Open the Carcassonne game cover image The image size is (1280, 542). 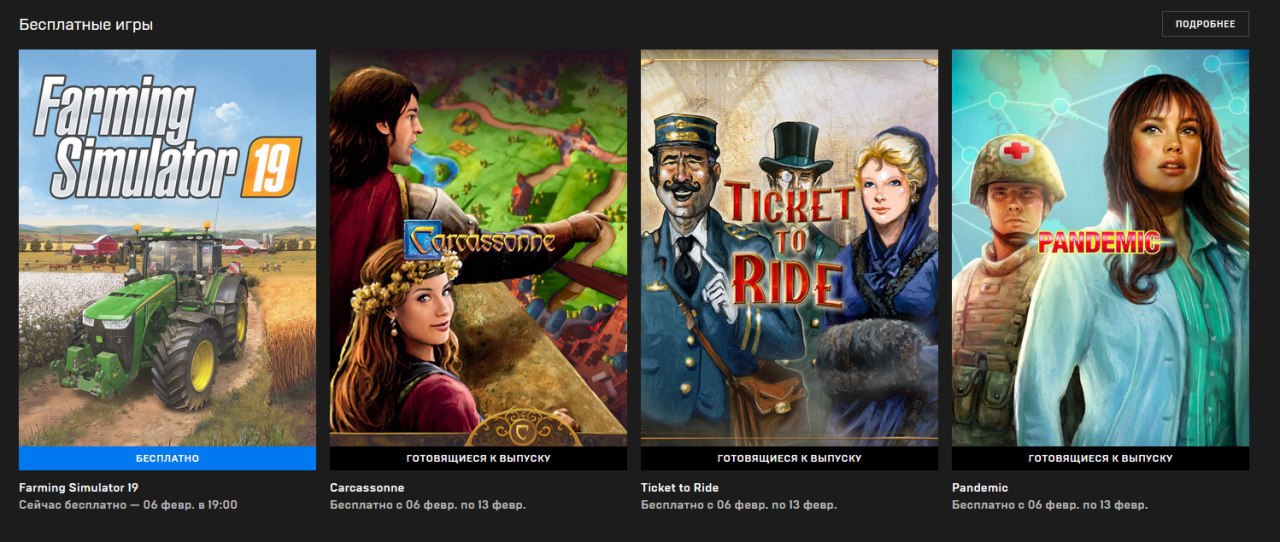pos(478,248)
